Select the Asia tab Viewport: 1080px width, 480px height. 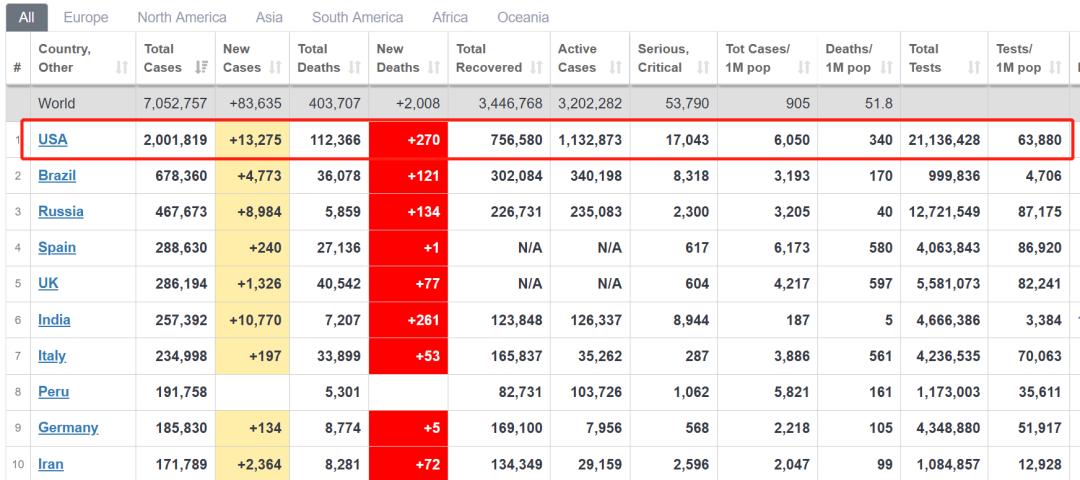tap(269, 17)
